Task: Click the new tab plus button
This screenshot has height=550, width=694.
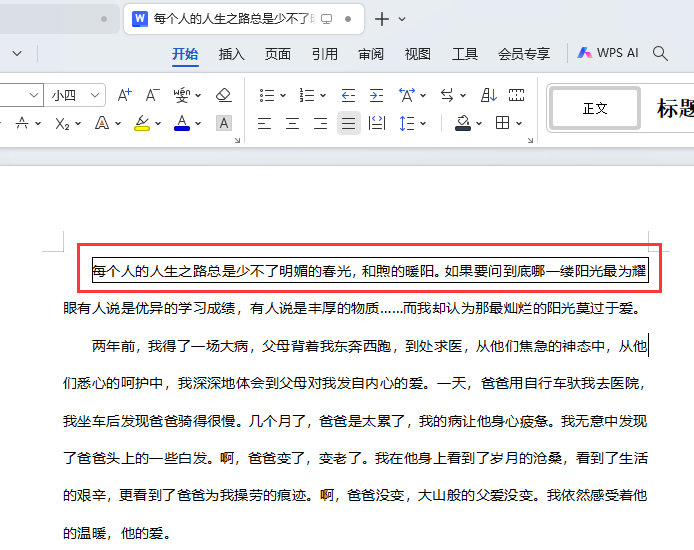Action: point(382,19)
